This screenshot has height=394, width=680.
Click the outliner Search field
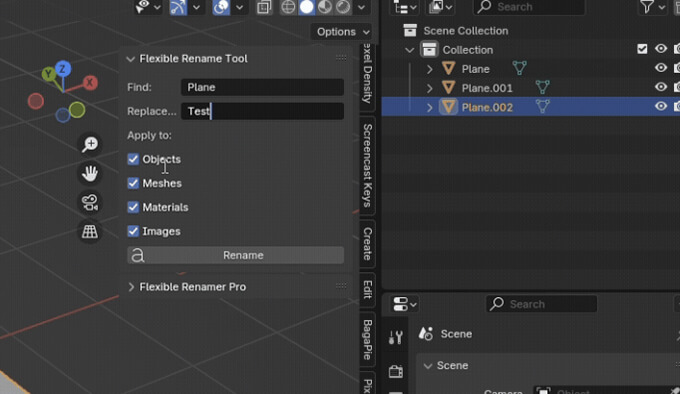[x=529, y=7]
